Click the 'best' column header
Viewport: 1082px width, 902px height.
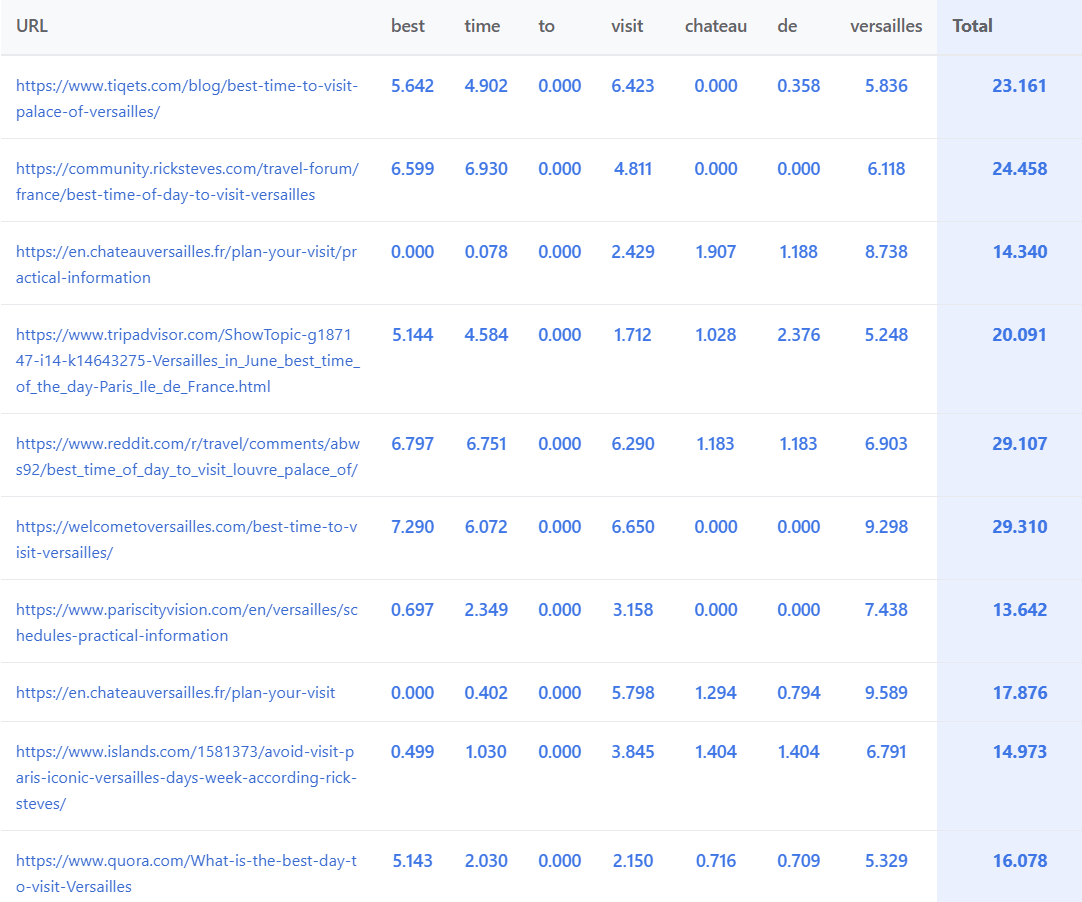tap(408, 26)
